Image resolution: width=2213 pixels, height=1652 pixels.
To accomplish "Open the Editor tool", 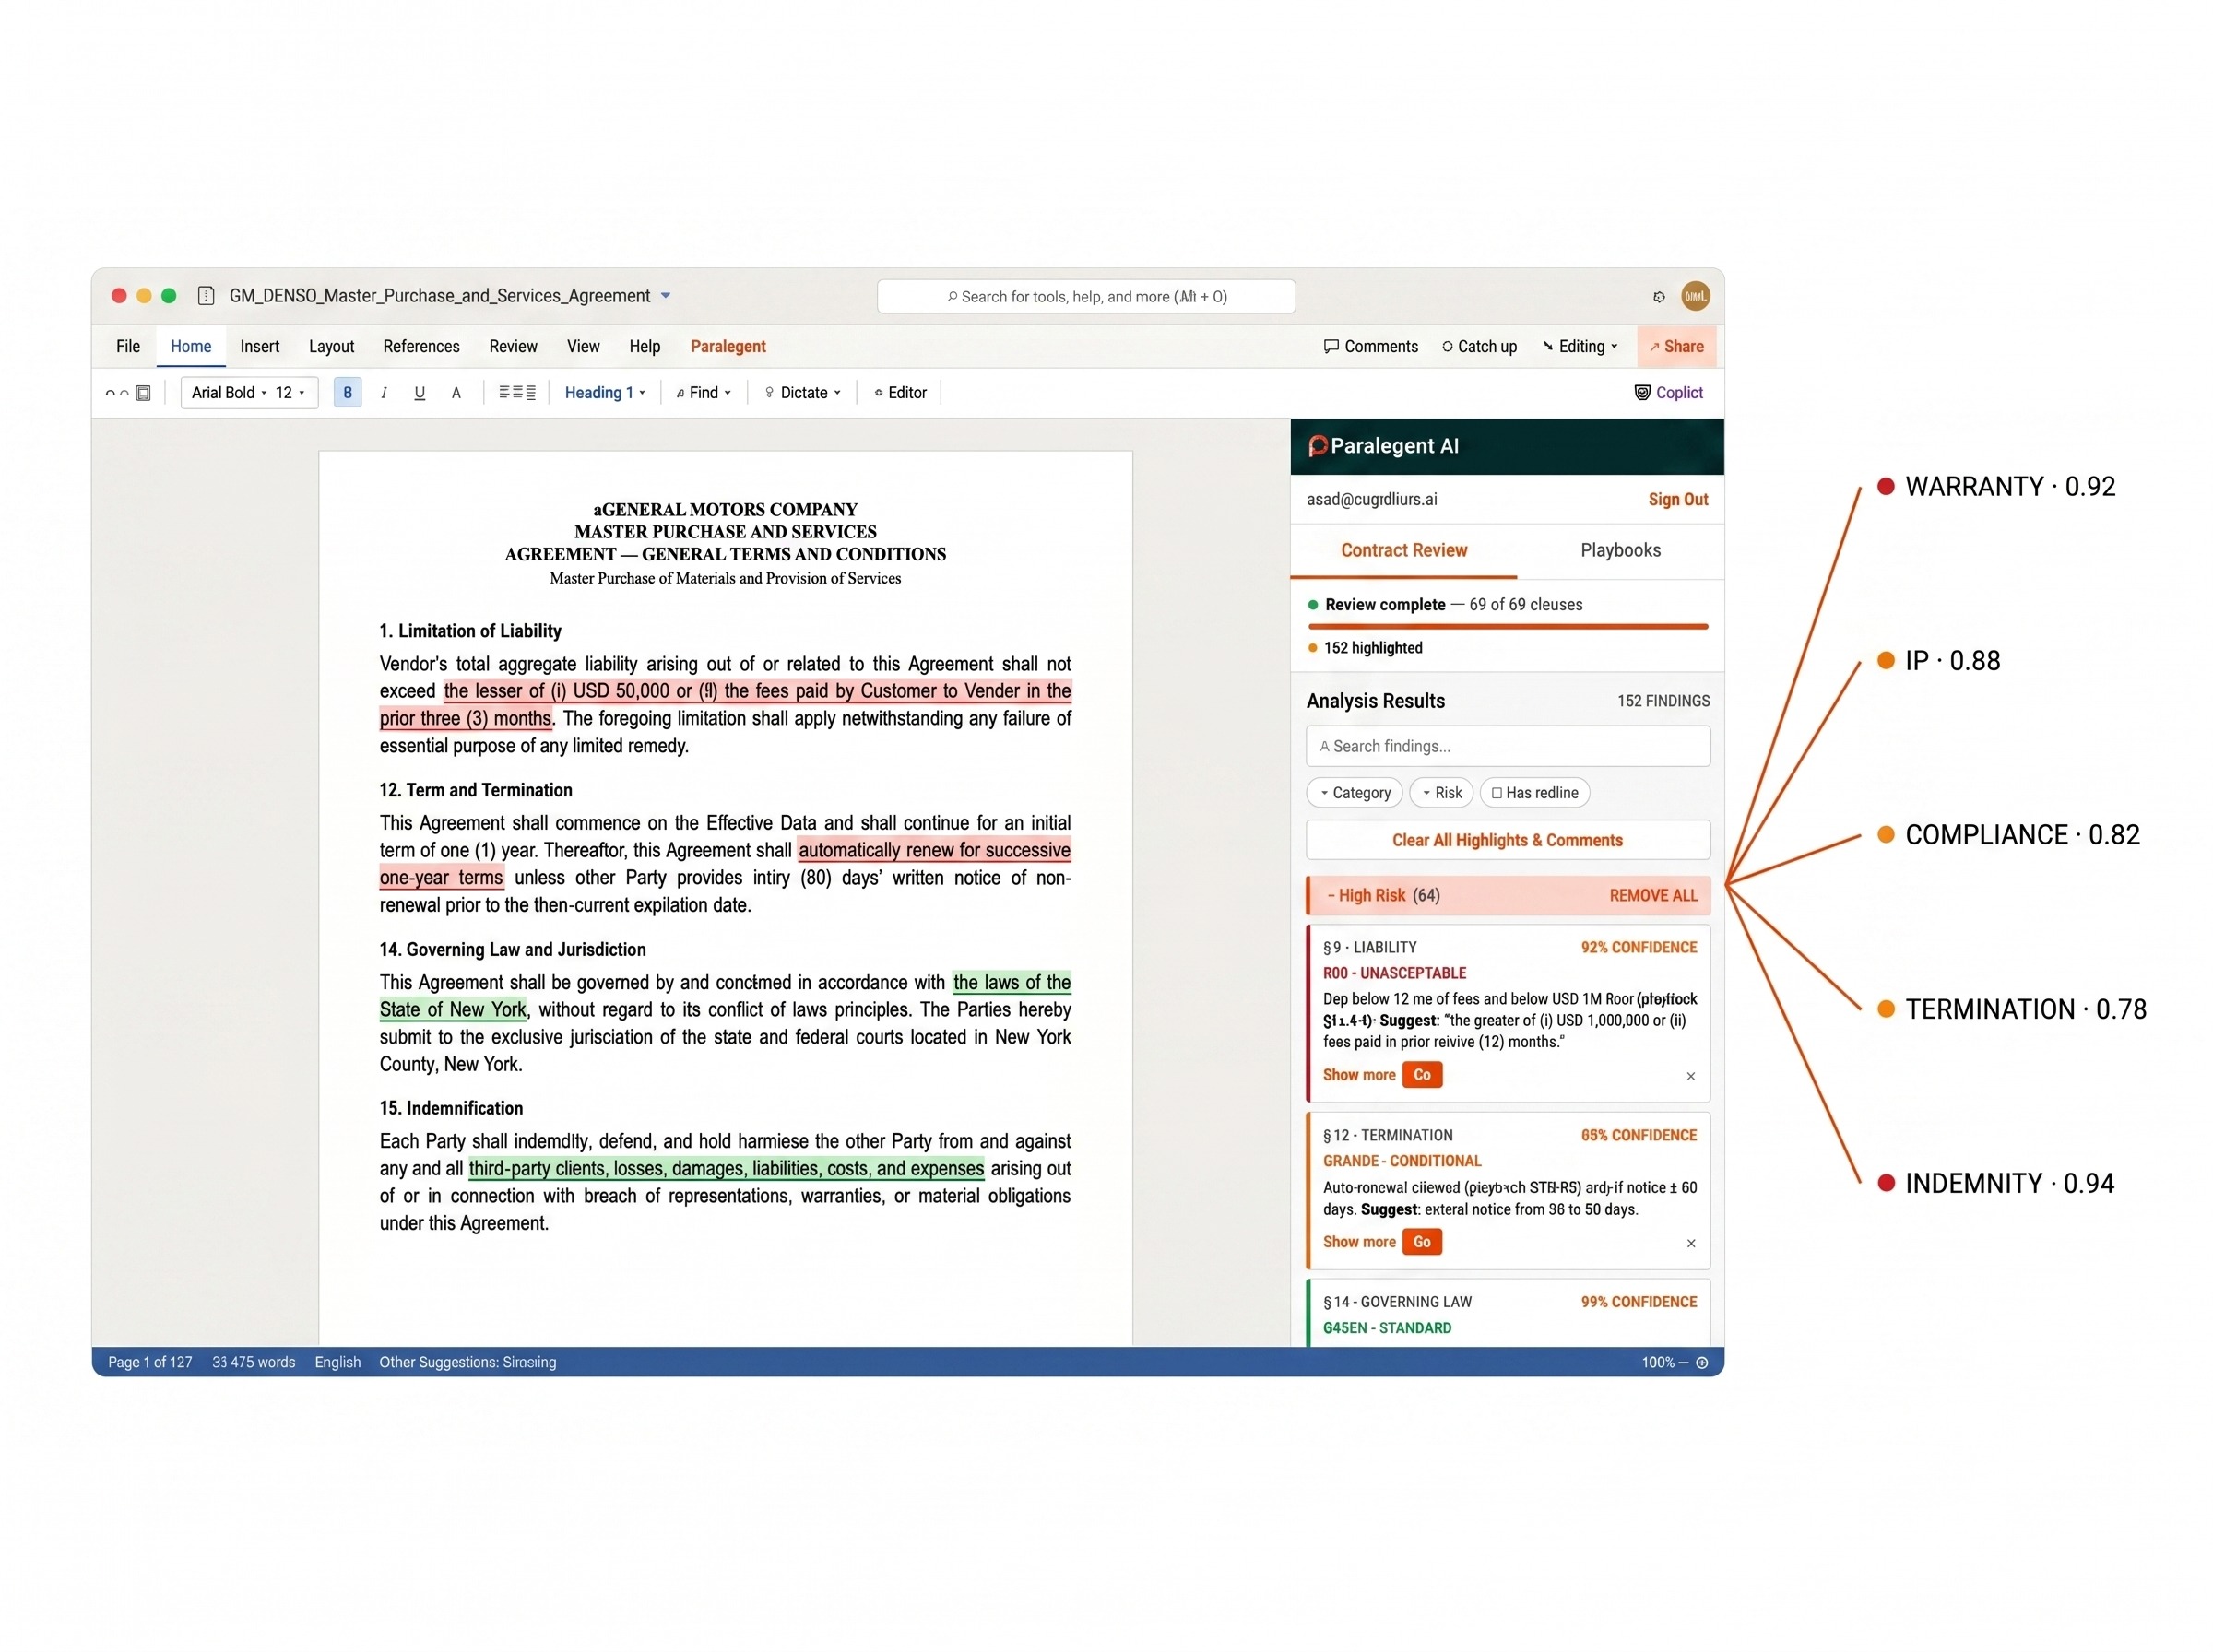I will point(900,393).
